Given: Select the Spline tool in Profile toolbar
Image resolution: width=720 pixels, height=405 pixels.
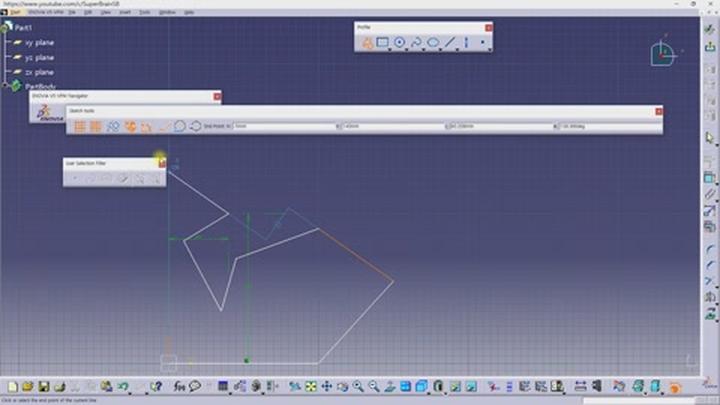Looking at the screenshot, I should (x=416, y=43).
